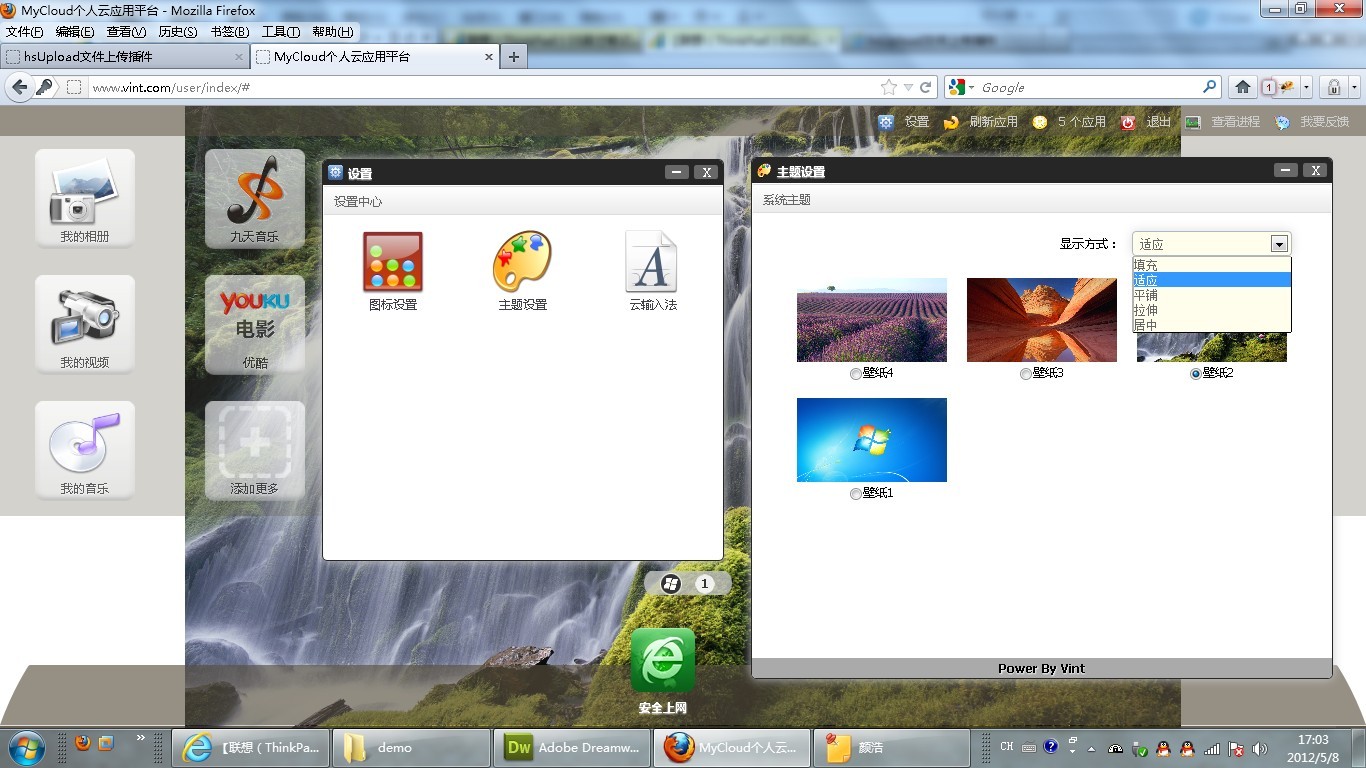Go back with Firefox back arrow
This screenshot has width=1366, height=768.
[19, 87]
